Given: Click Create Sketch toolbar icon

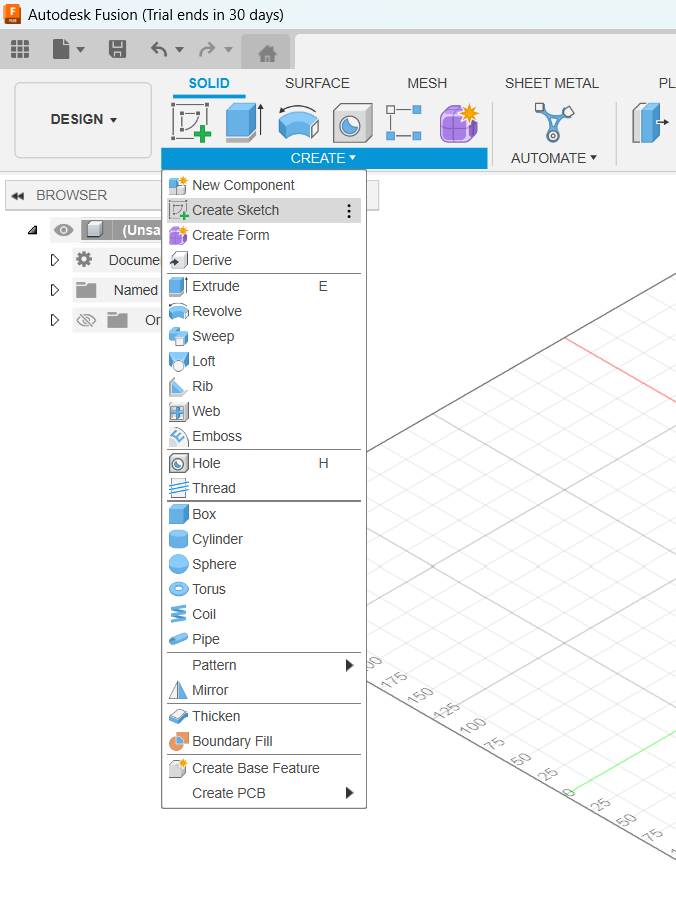Looking at the screenshot, I should pyautogui.click(x=191, y=122).
